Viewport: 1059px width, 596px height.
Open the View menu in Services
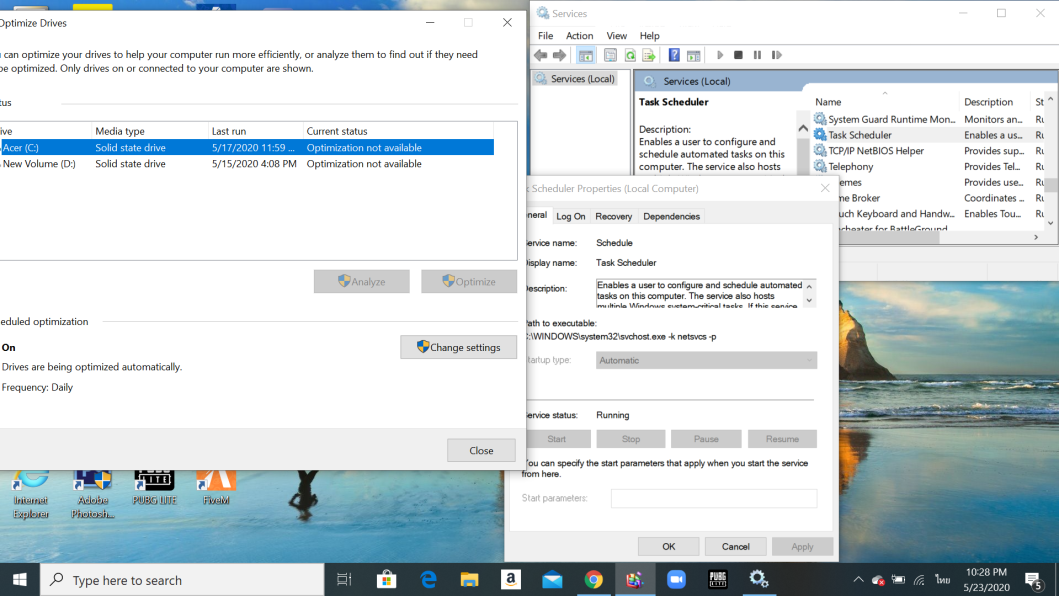point(617,36)
